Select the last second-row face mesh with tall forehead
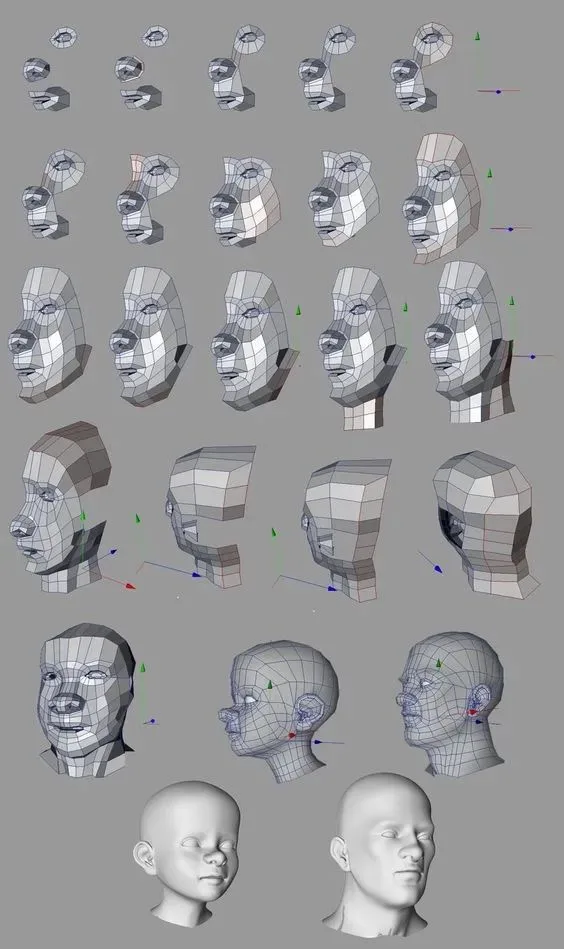This screenshot has height=949, width=564. pyautogui.click(x=441, y=196)
